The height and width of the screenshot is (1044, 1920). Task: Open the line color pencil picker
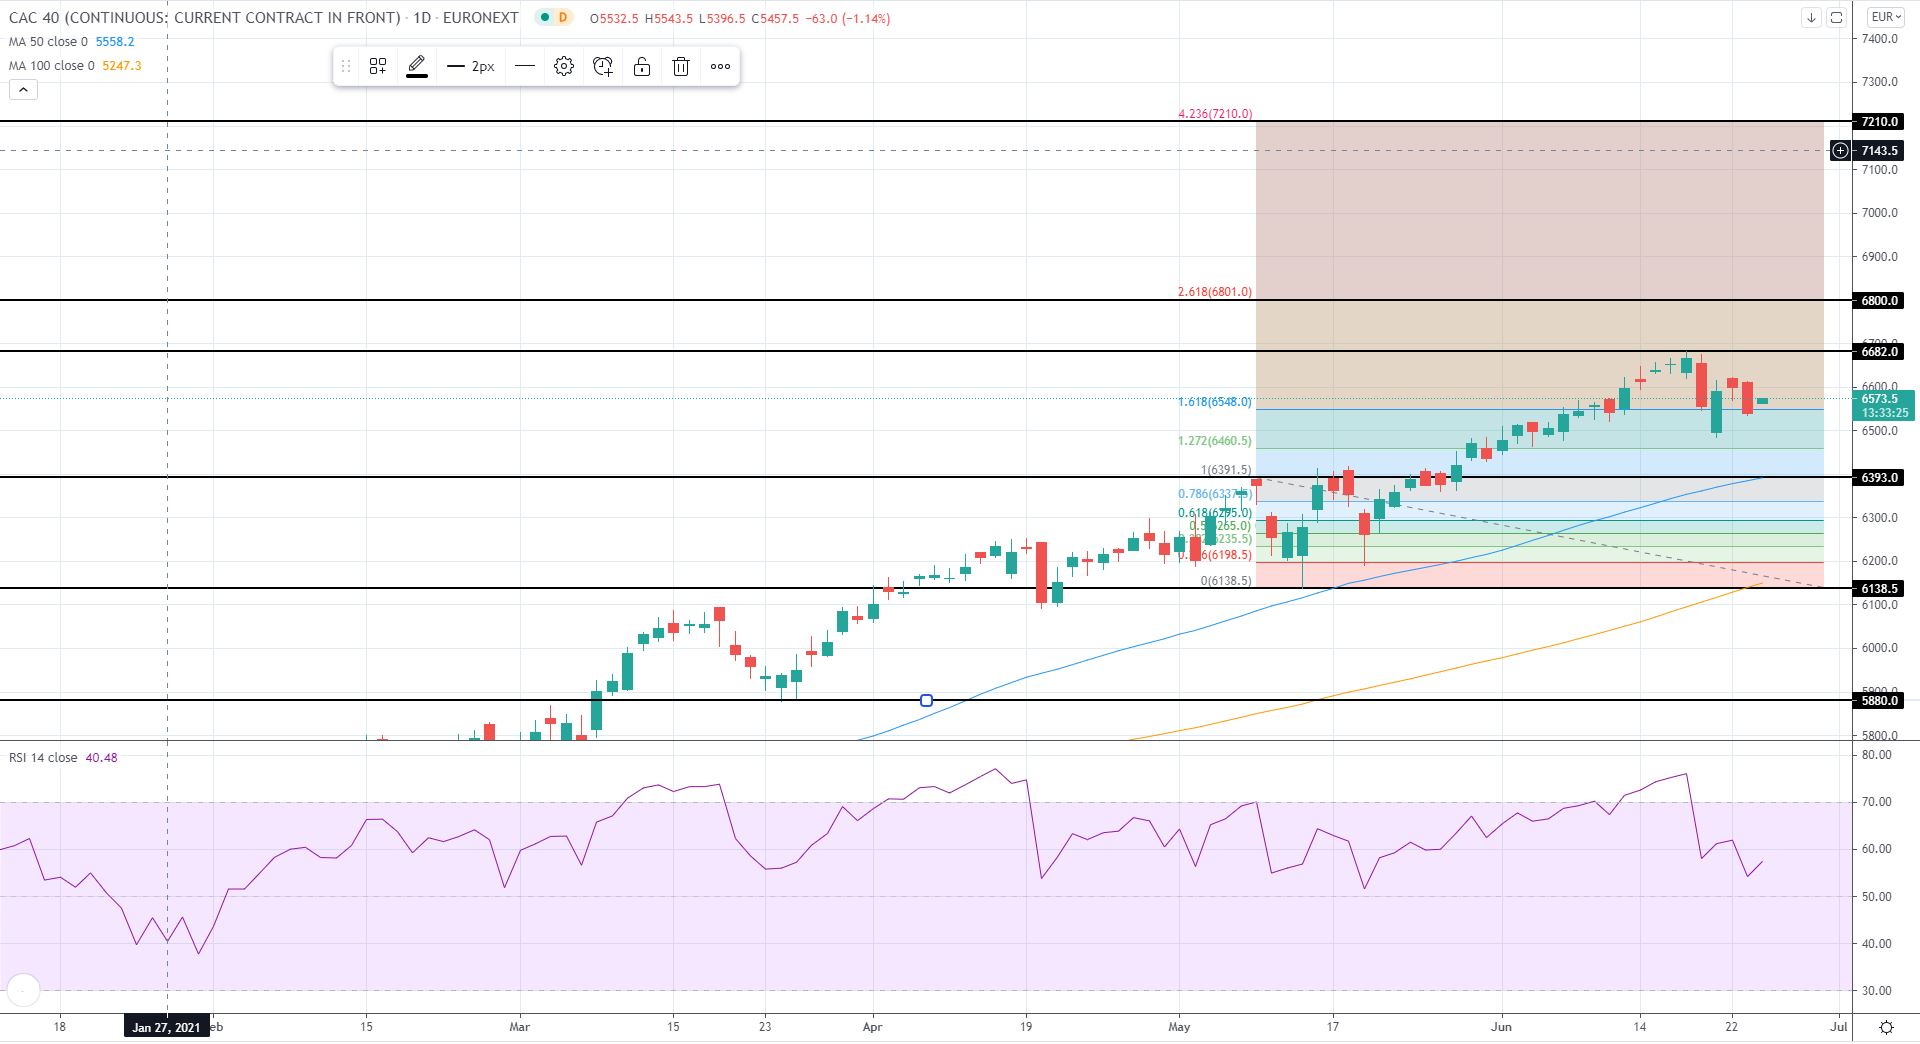pos(417,67)
